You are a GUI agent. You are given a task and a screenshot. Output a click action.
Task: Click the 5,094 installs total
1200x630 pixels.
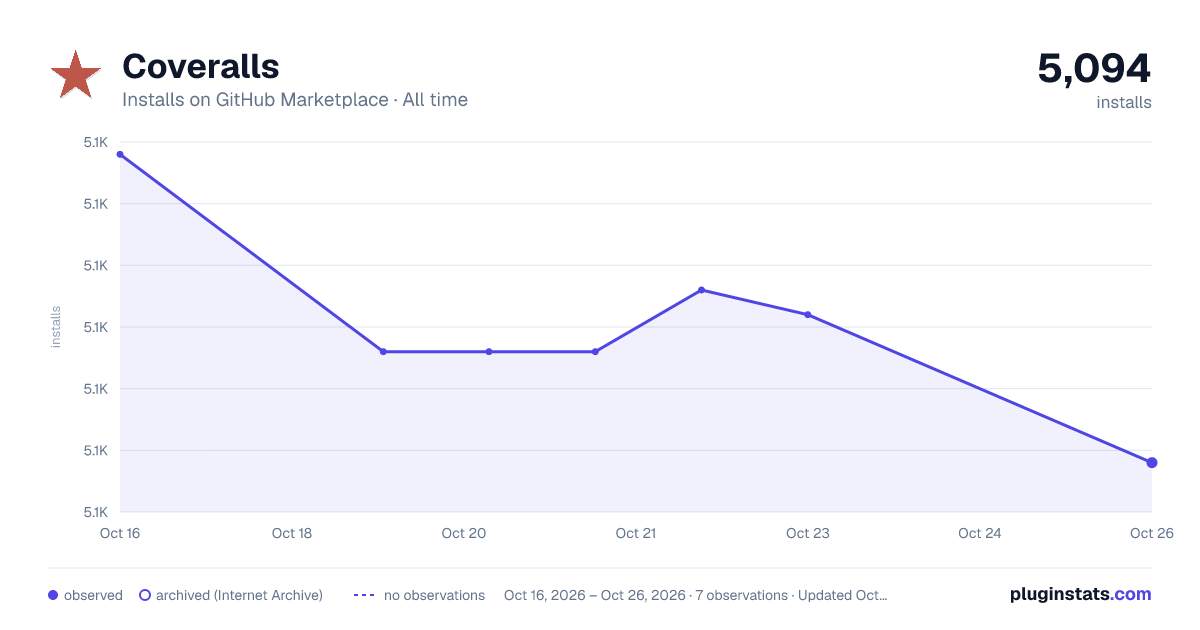pos(1094,68)
